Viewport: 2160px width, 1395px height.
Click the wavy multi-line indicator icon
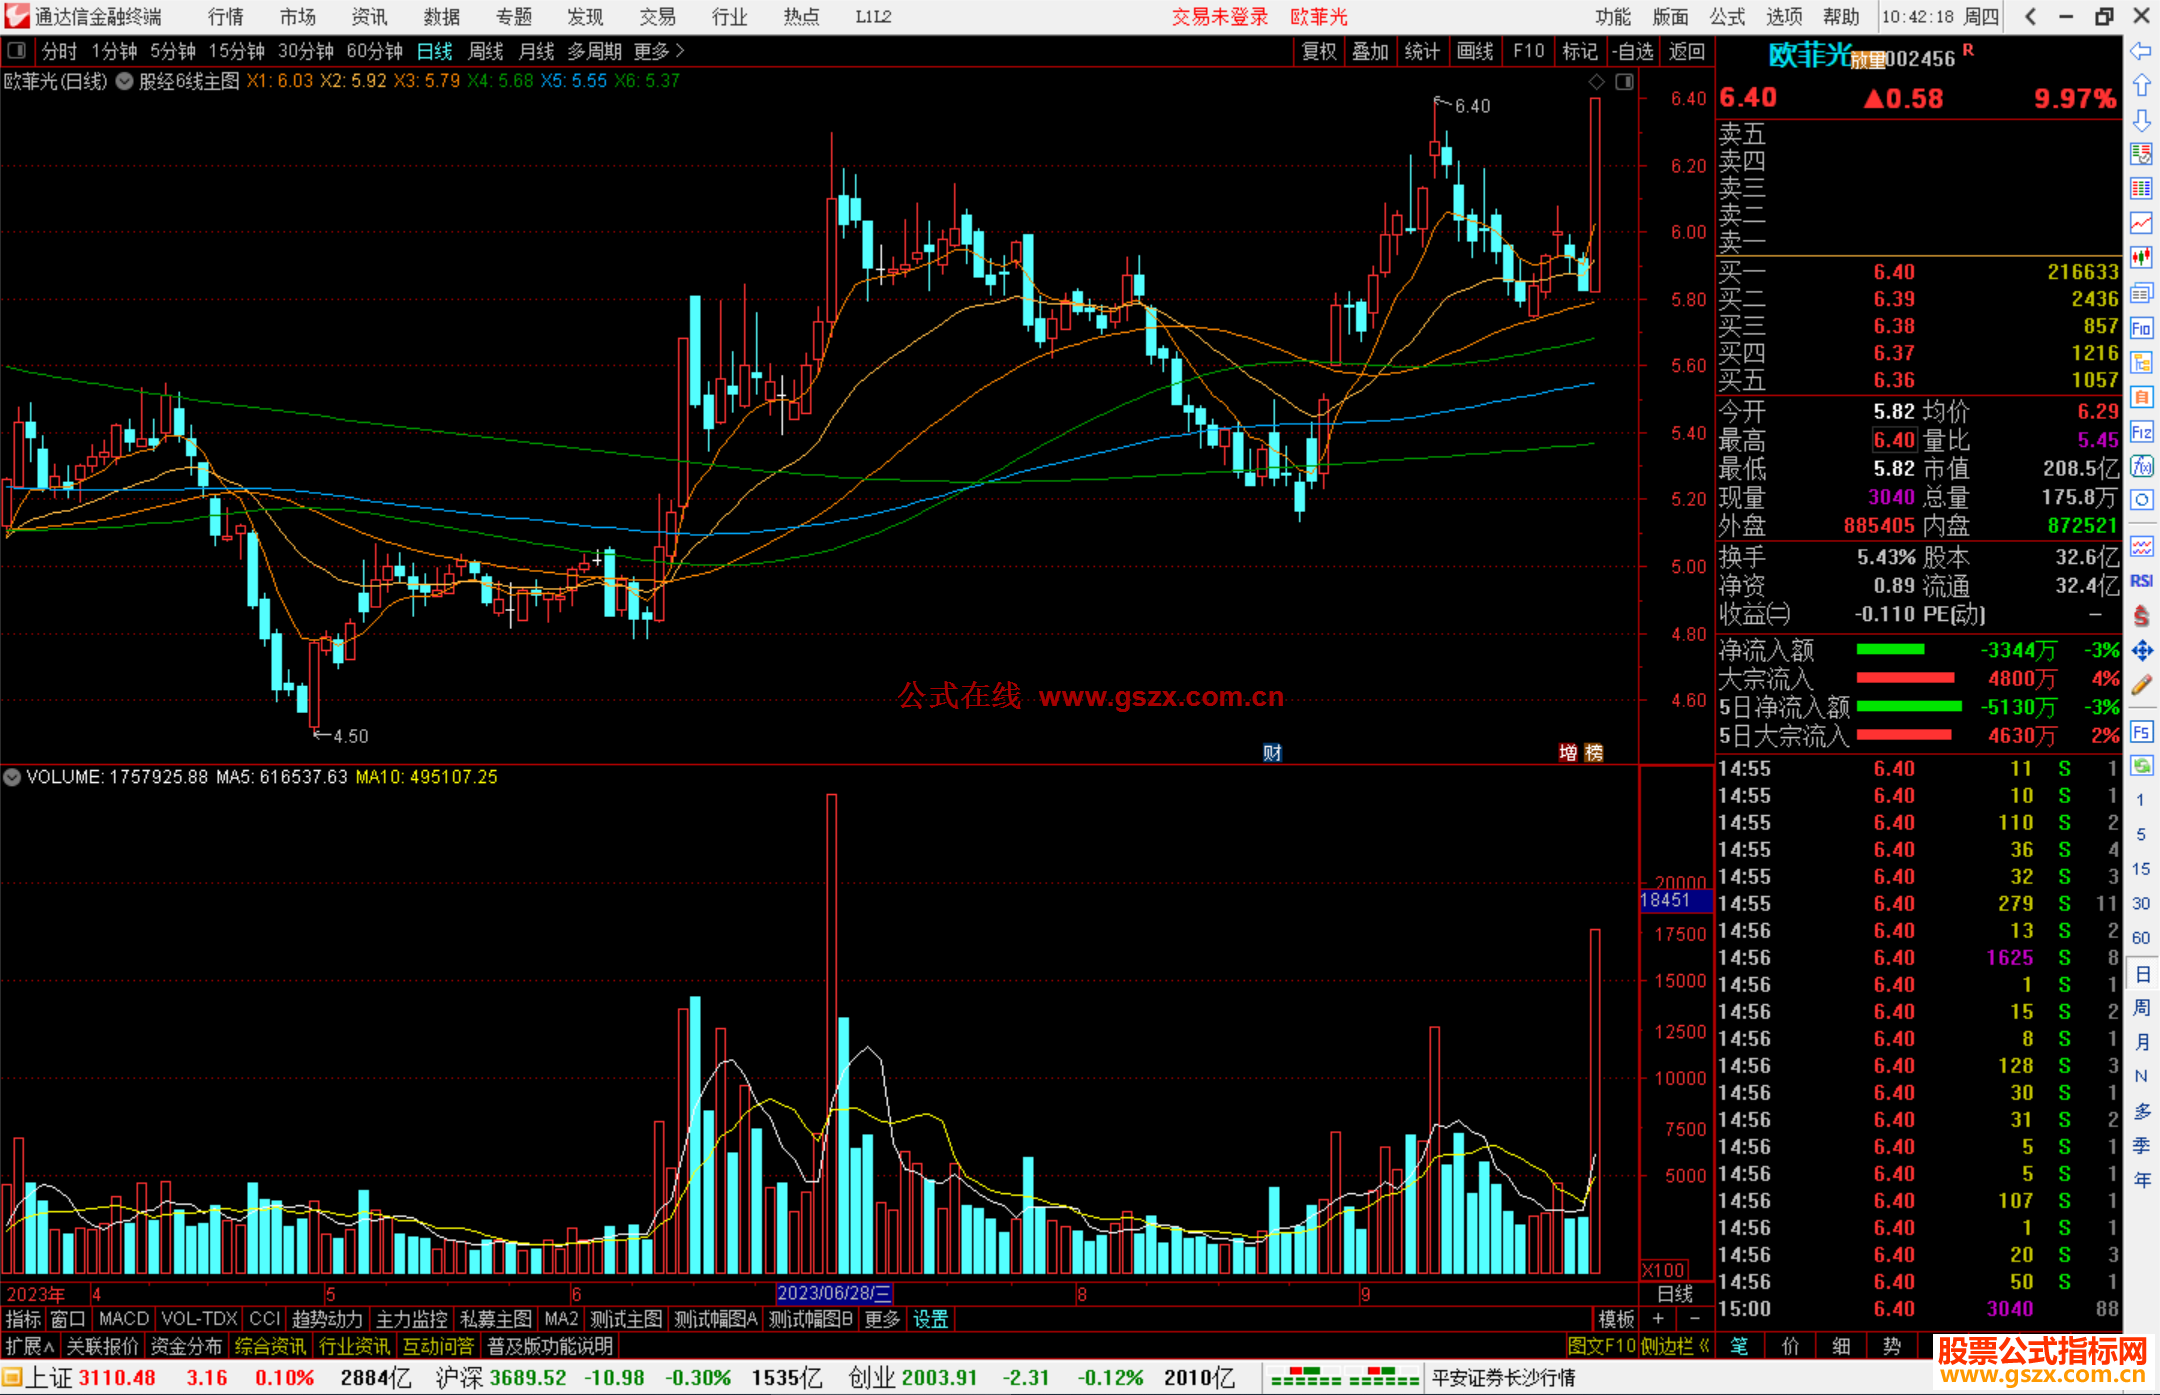coord(2141,547)
